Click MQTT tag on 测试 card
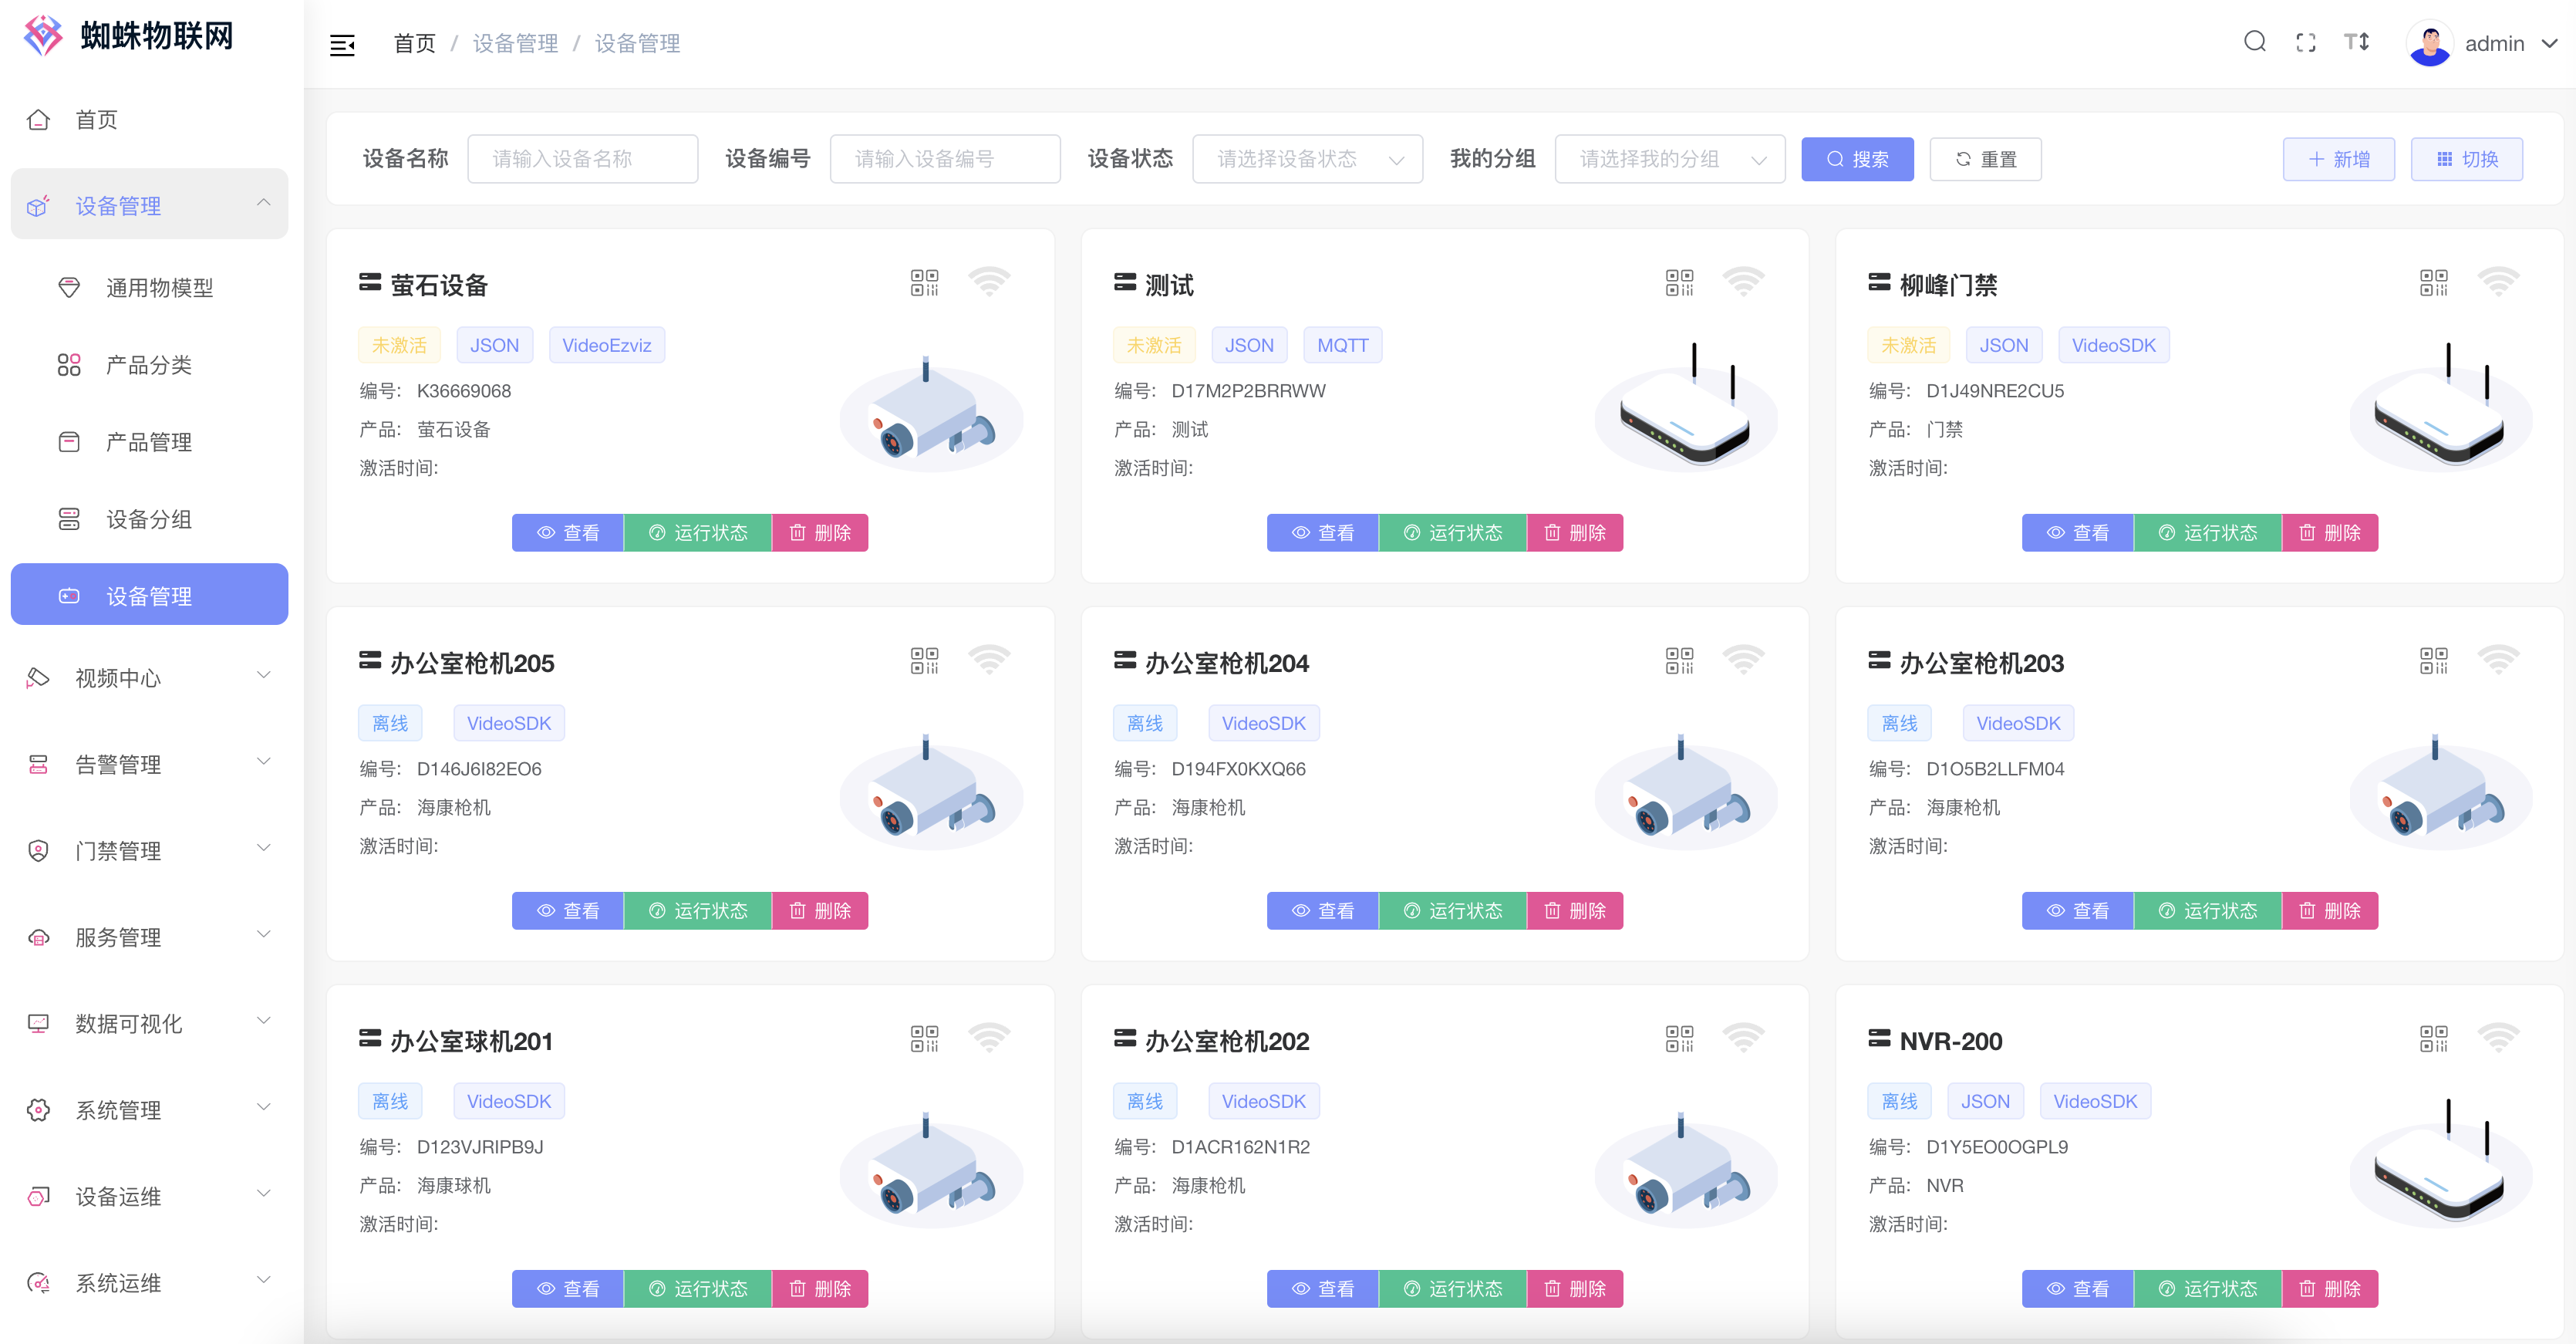The height and width of the screenshot is (1344, 2576). (x=1342, y=345)
